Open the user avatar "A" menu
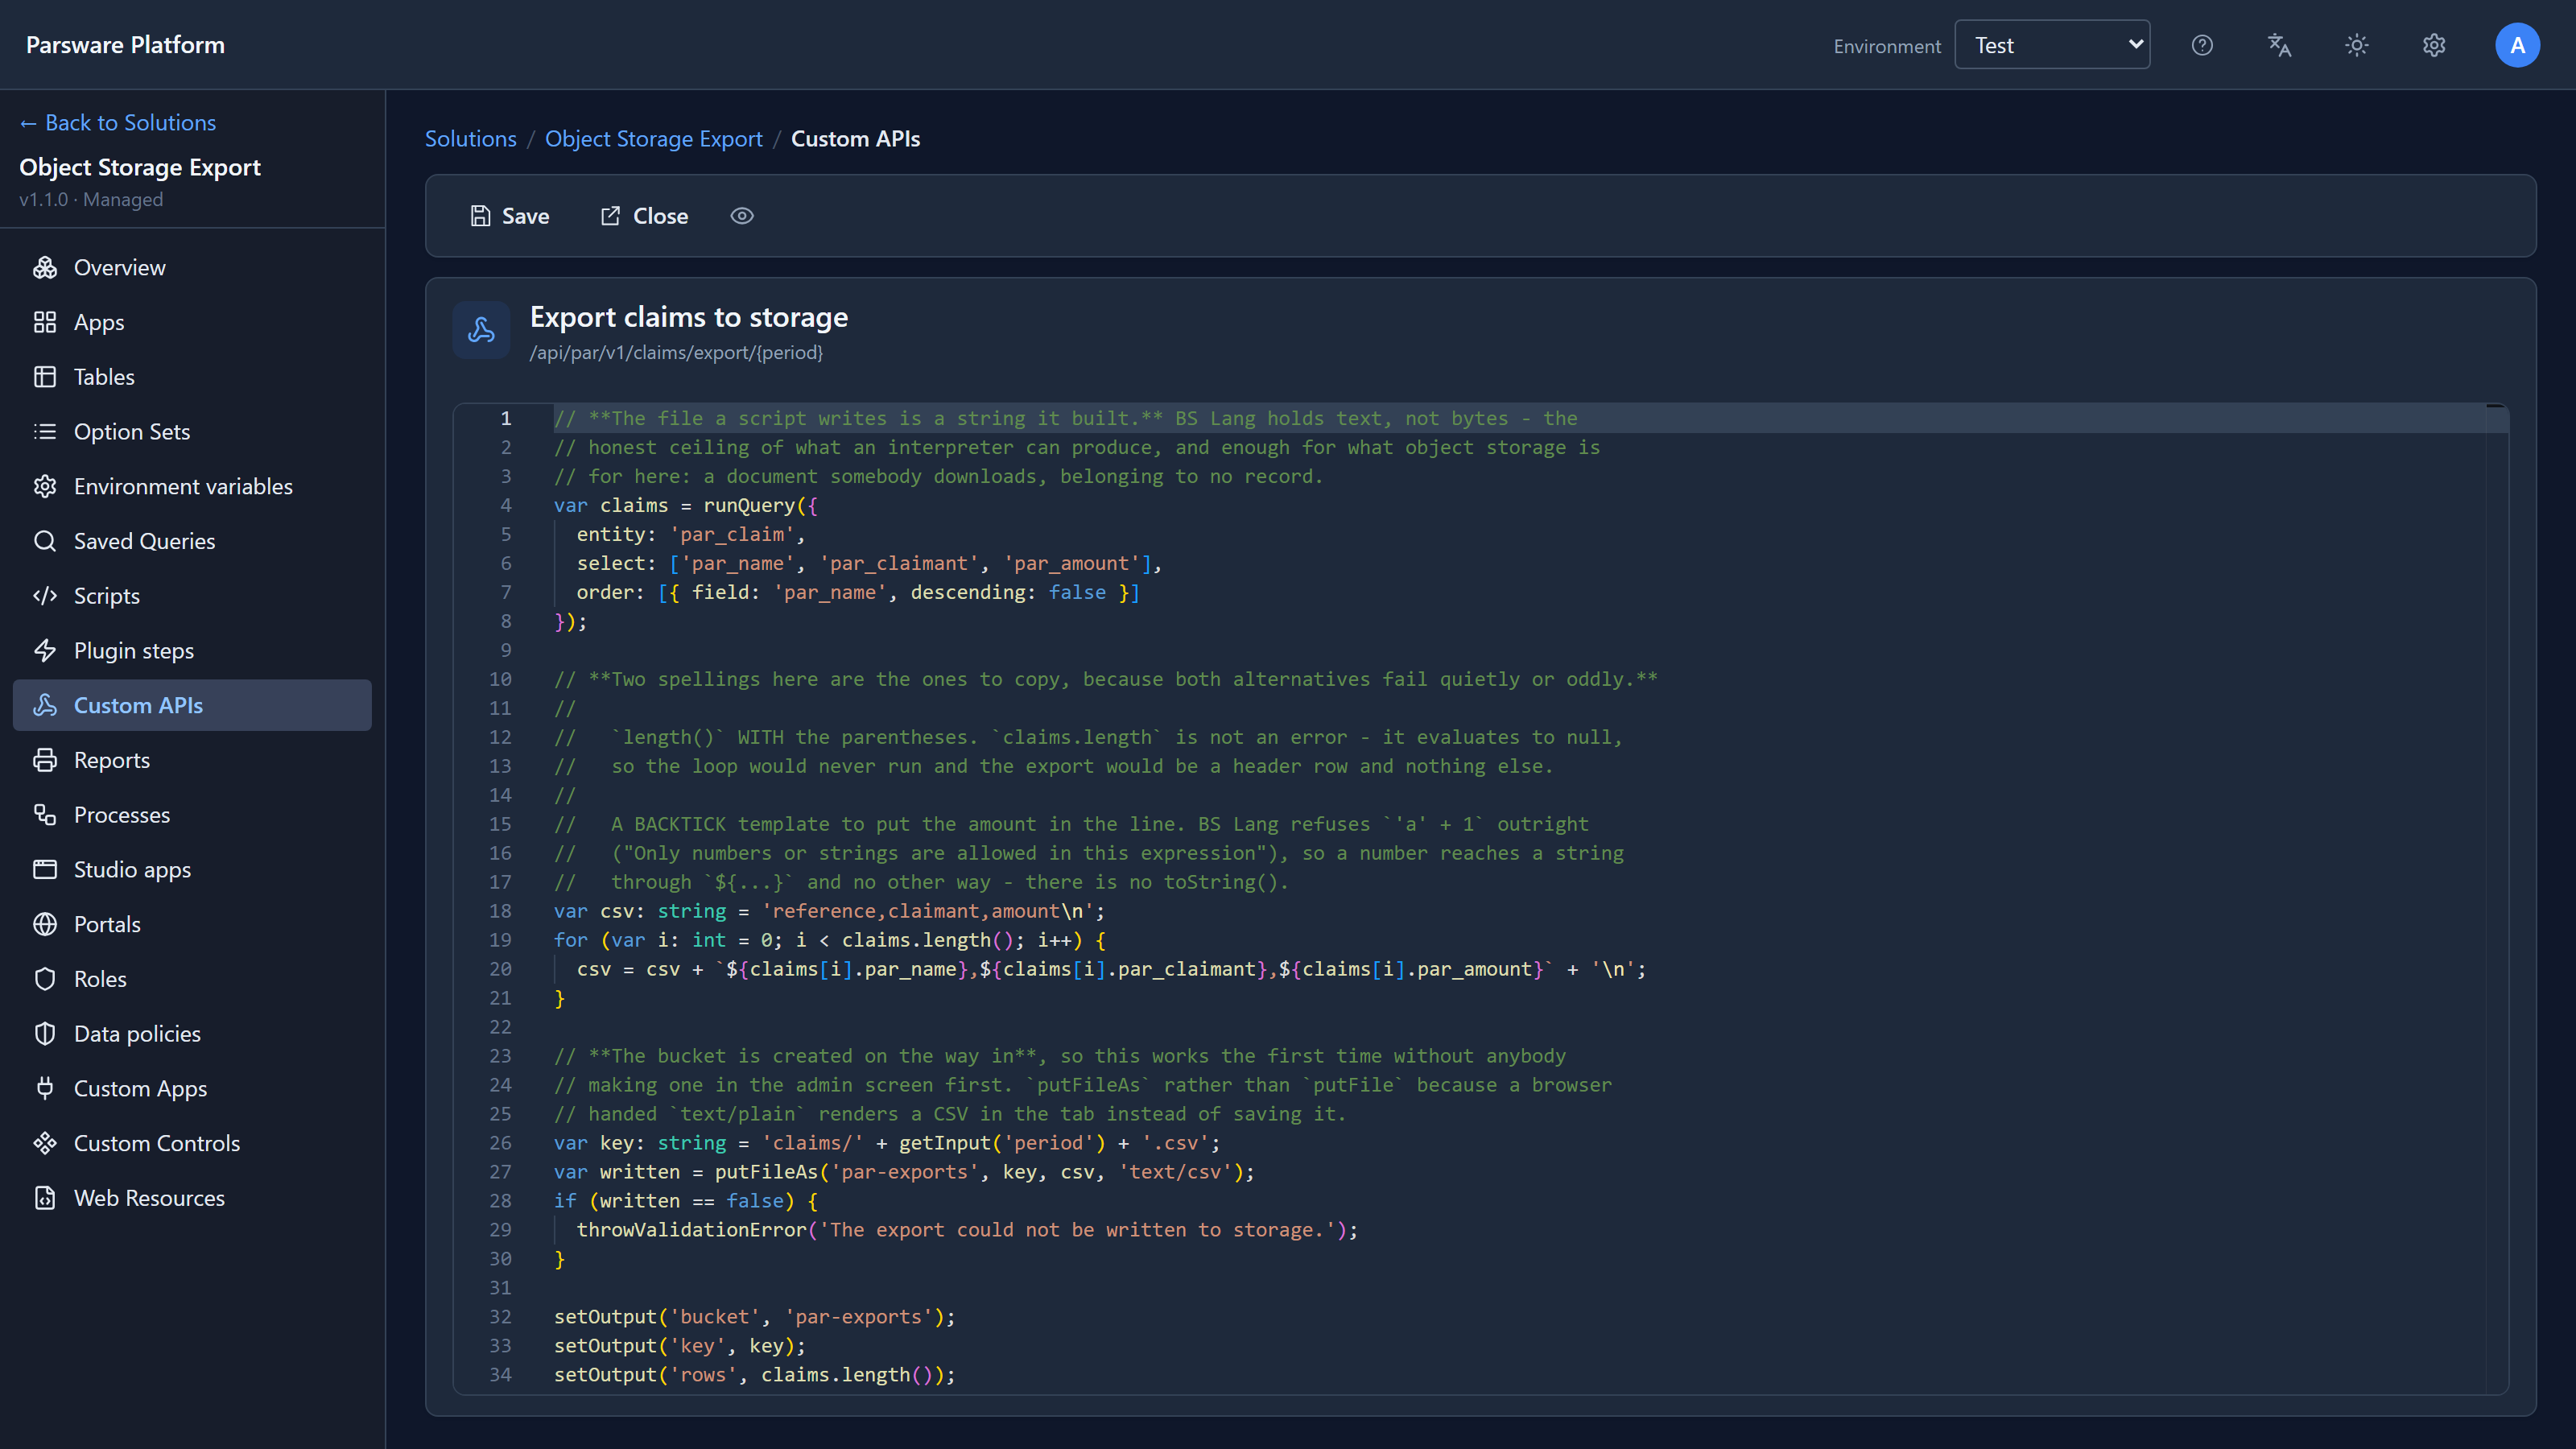Screen dimensions: 2576x1449 [x=2517, y=45]
